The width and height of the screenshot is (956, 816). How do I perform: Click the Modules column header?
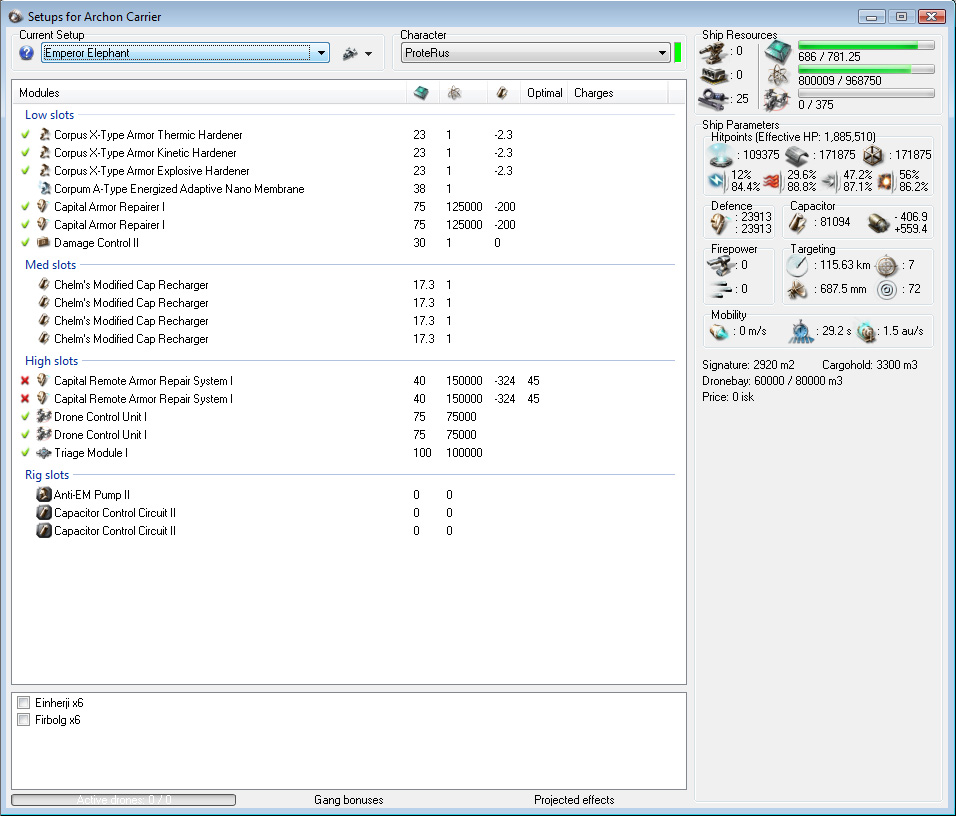coord(39,93)
